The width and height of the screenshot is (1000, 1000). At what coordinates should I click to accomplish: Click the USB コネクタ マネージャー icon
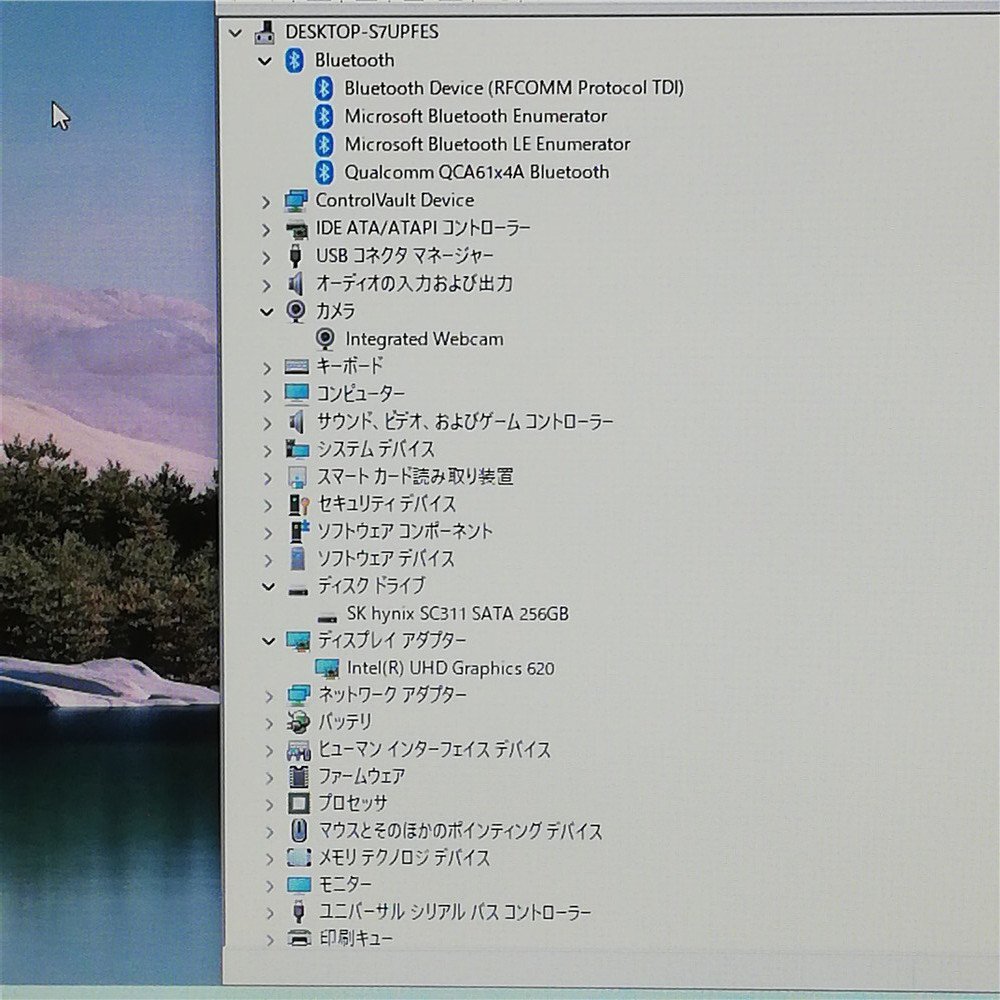pyautogui.click(x=295, y=256)
